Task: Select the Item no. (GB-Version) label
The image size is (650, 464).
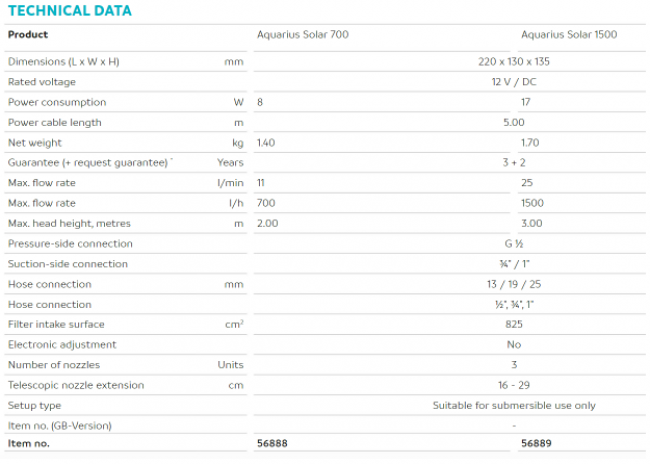Action: (60, 426)
